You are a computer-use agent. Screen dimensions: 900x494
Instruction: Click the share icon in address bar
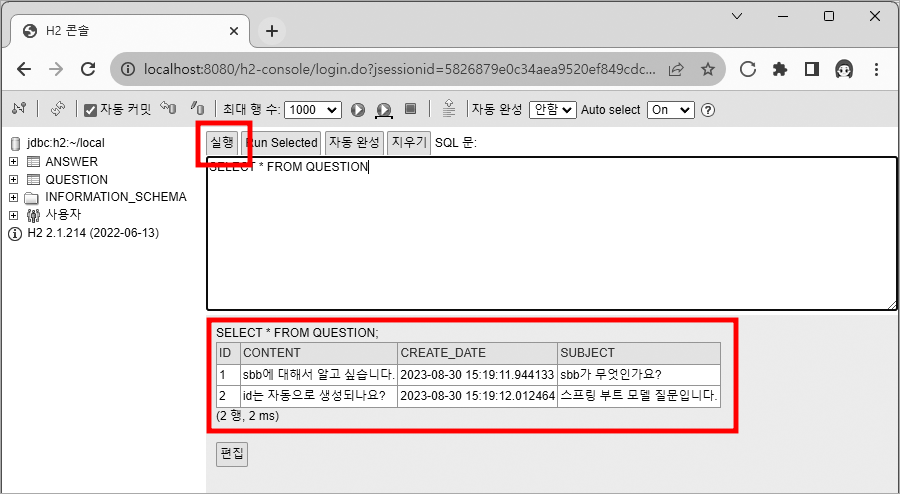676,69
